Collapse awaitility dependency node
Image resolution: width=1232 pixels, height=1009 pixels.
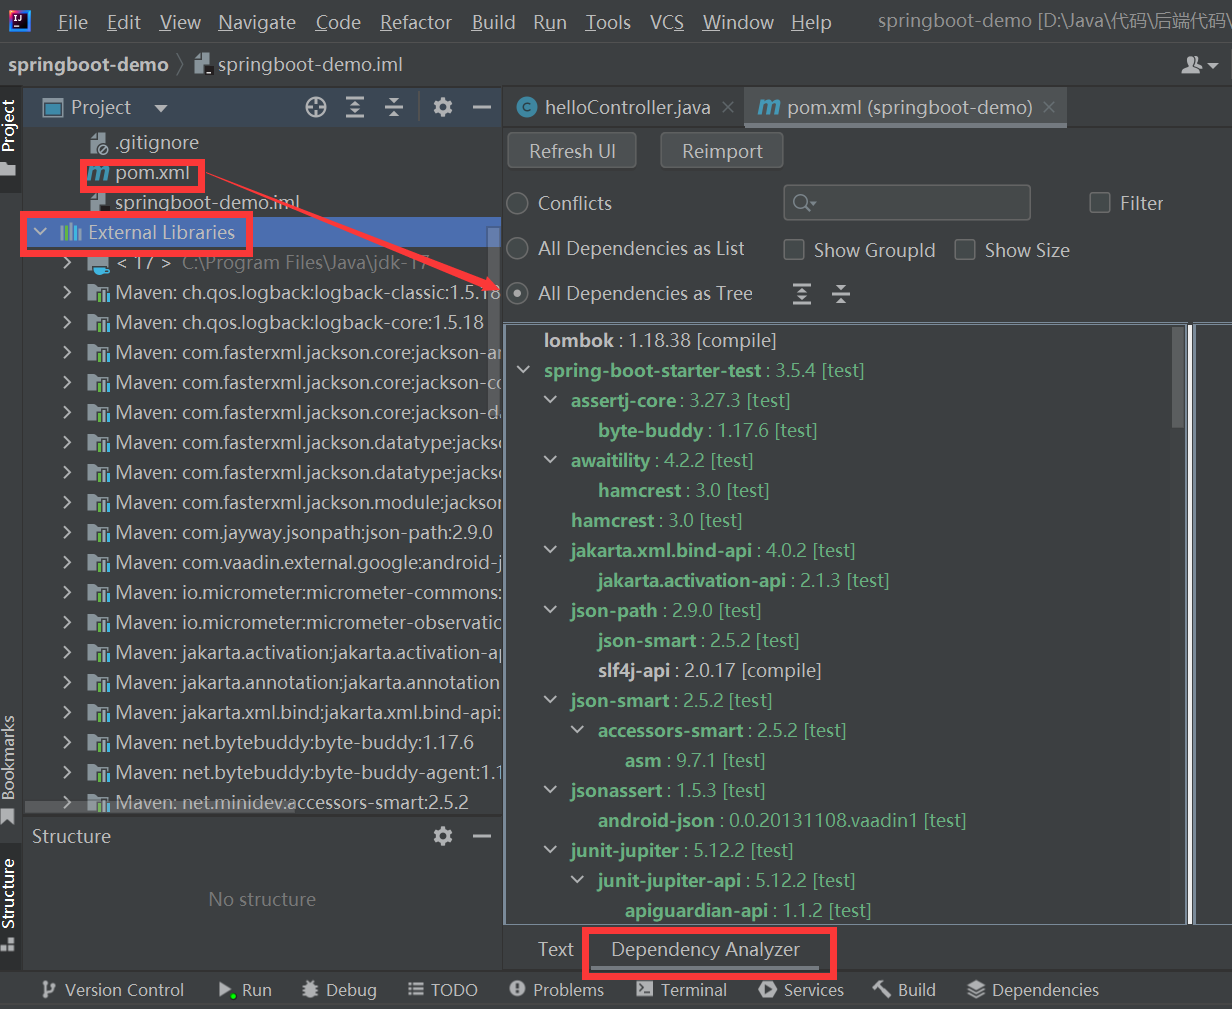pos(550,461)
